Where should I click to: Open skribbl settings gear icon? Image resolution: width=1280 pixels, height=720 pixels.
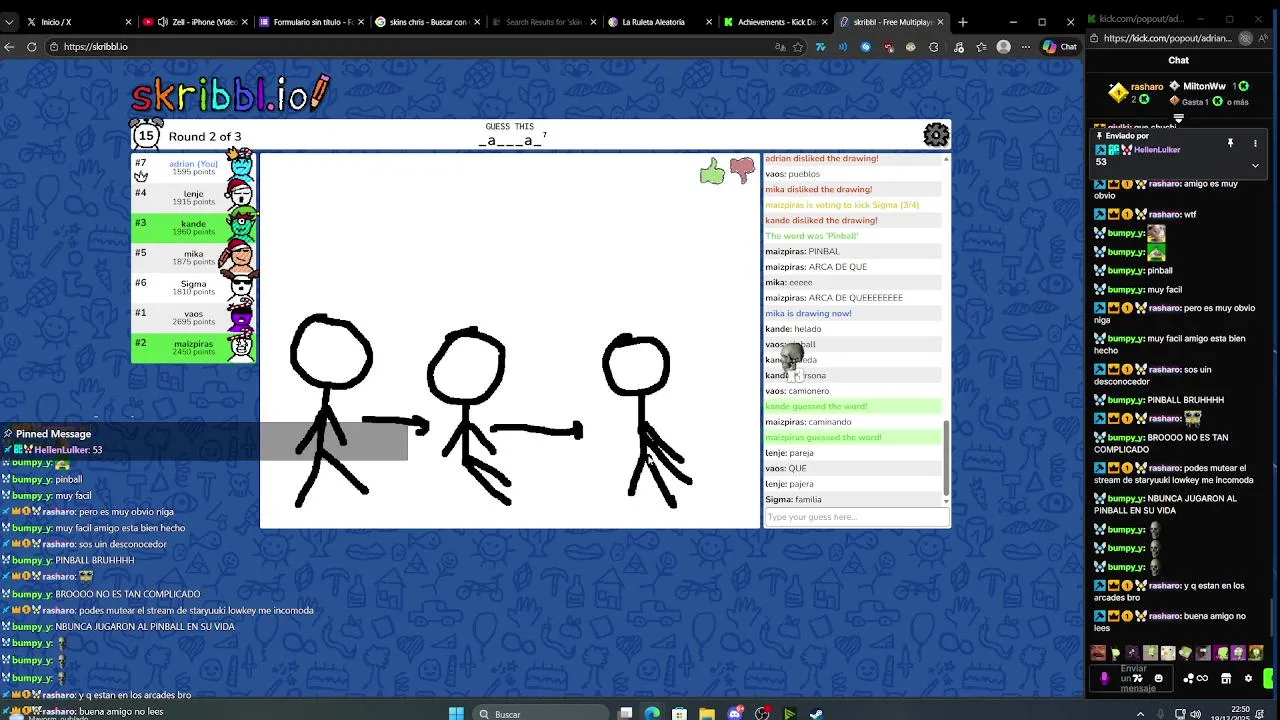pos(936,135)
